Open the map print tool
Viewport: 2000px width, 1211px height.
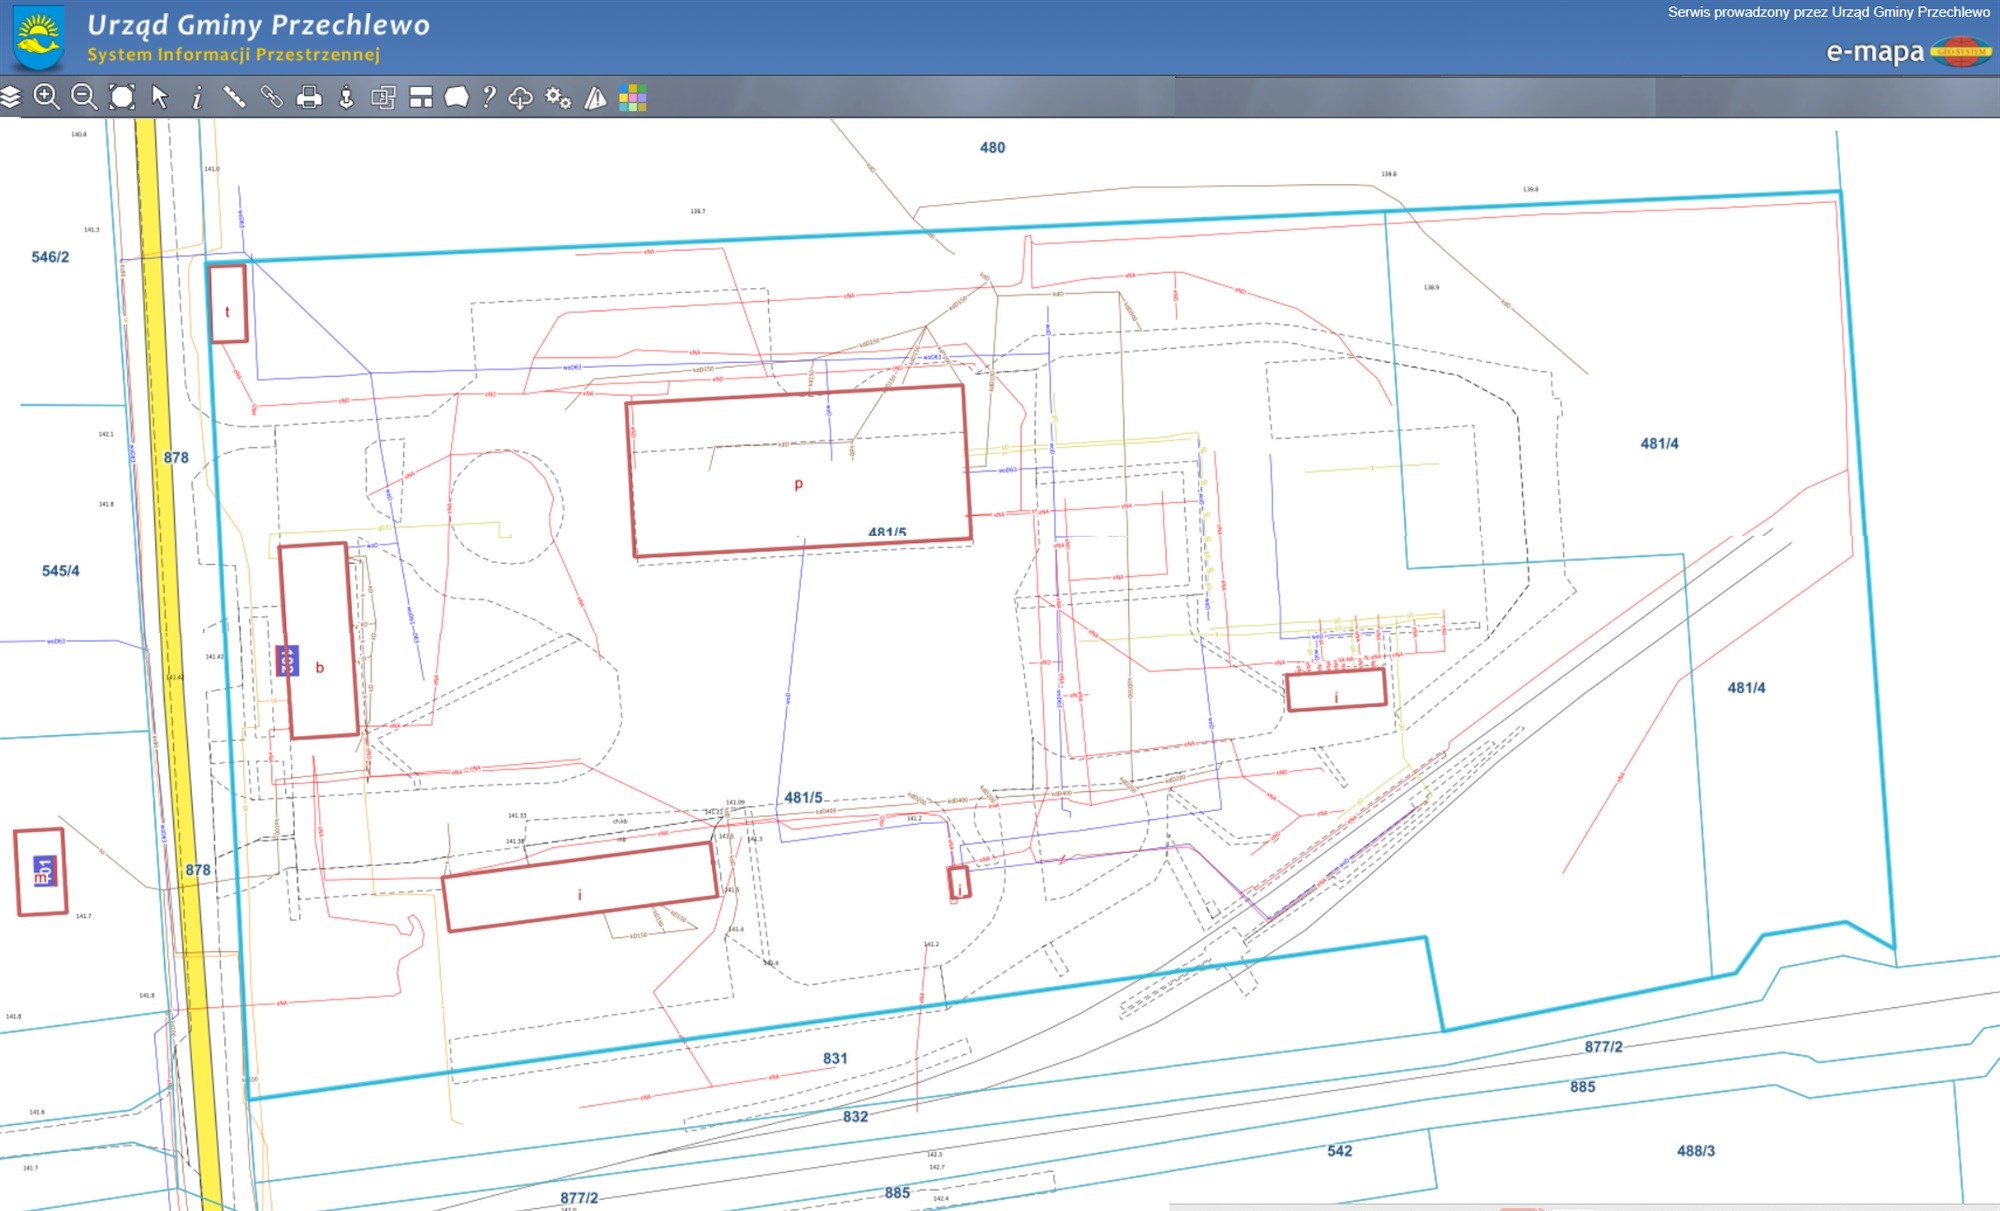tap(309, 97)
